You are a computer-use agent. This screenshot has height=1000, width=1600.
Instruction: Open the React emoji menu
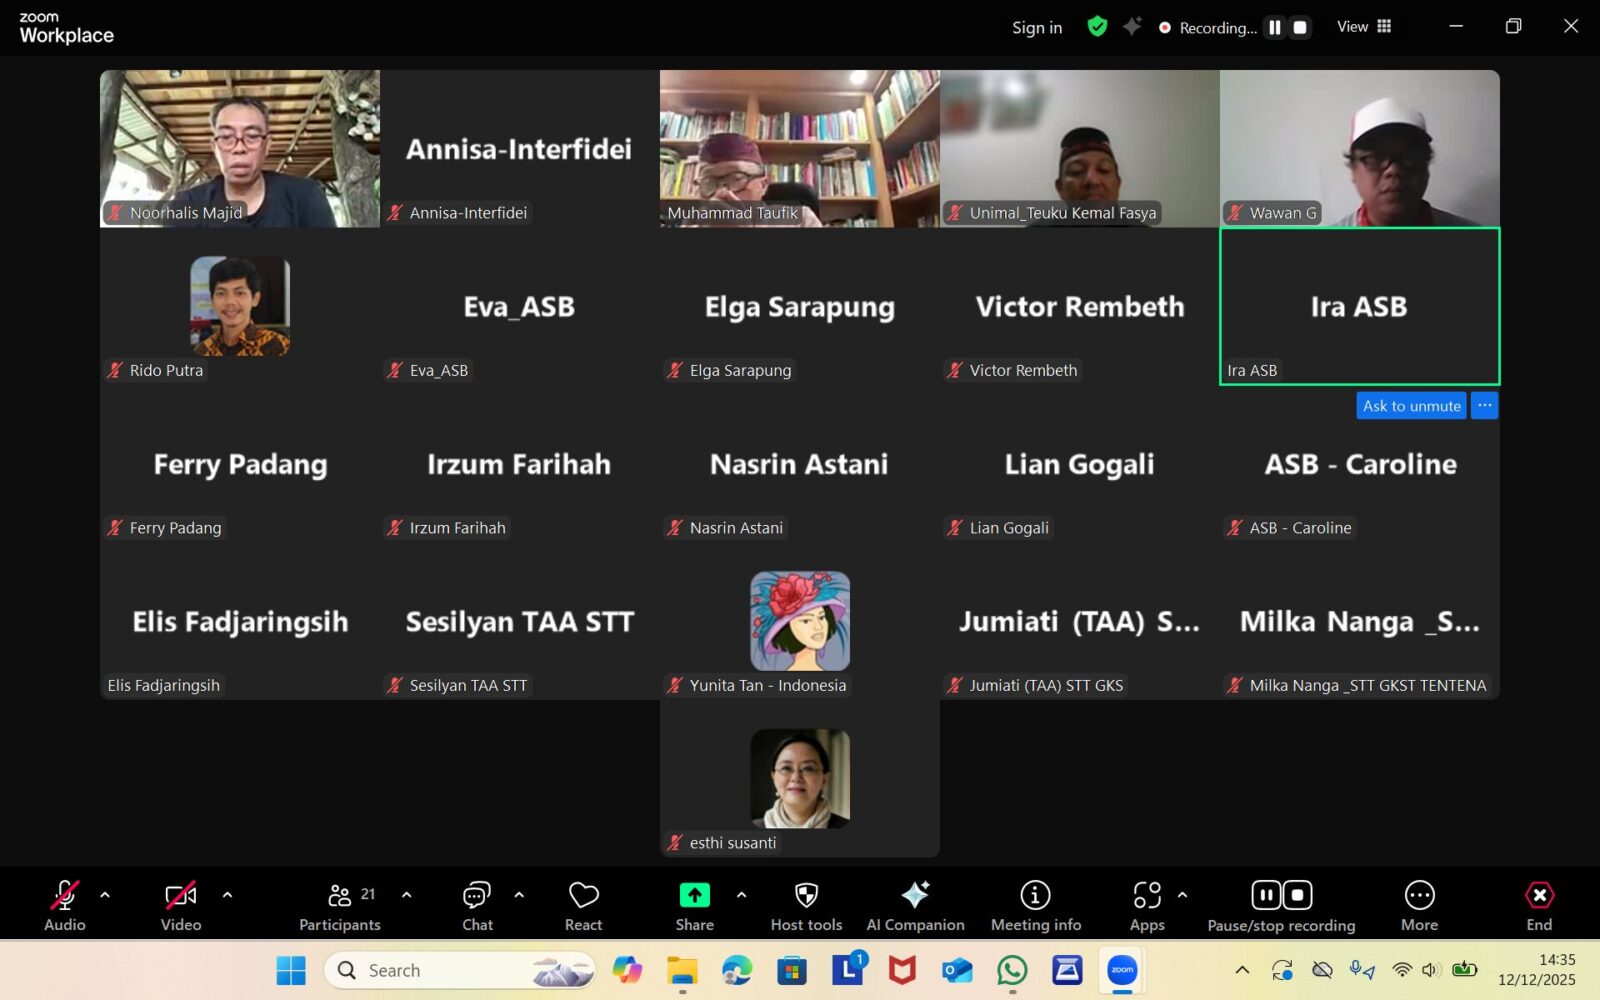point(583,905)
